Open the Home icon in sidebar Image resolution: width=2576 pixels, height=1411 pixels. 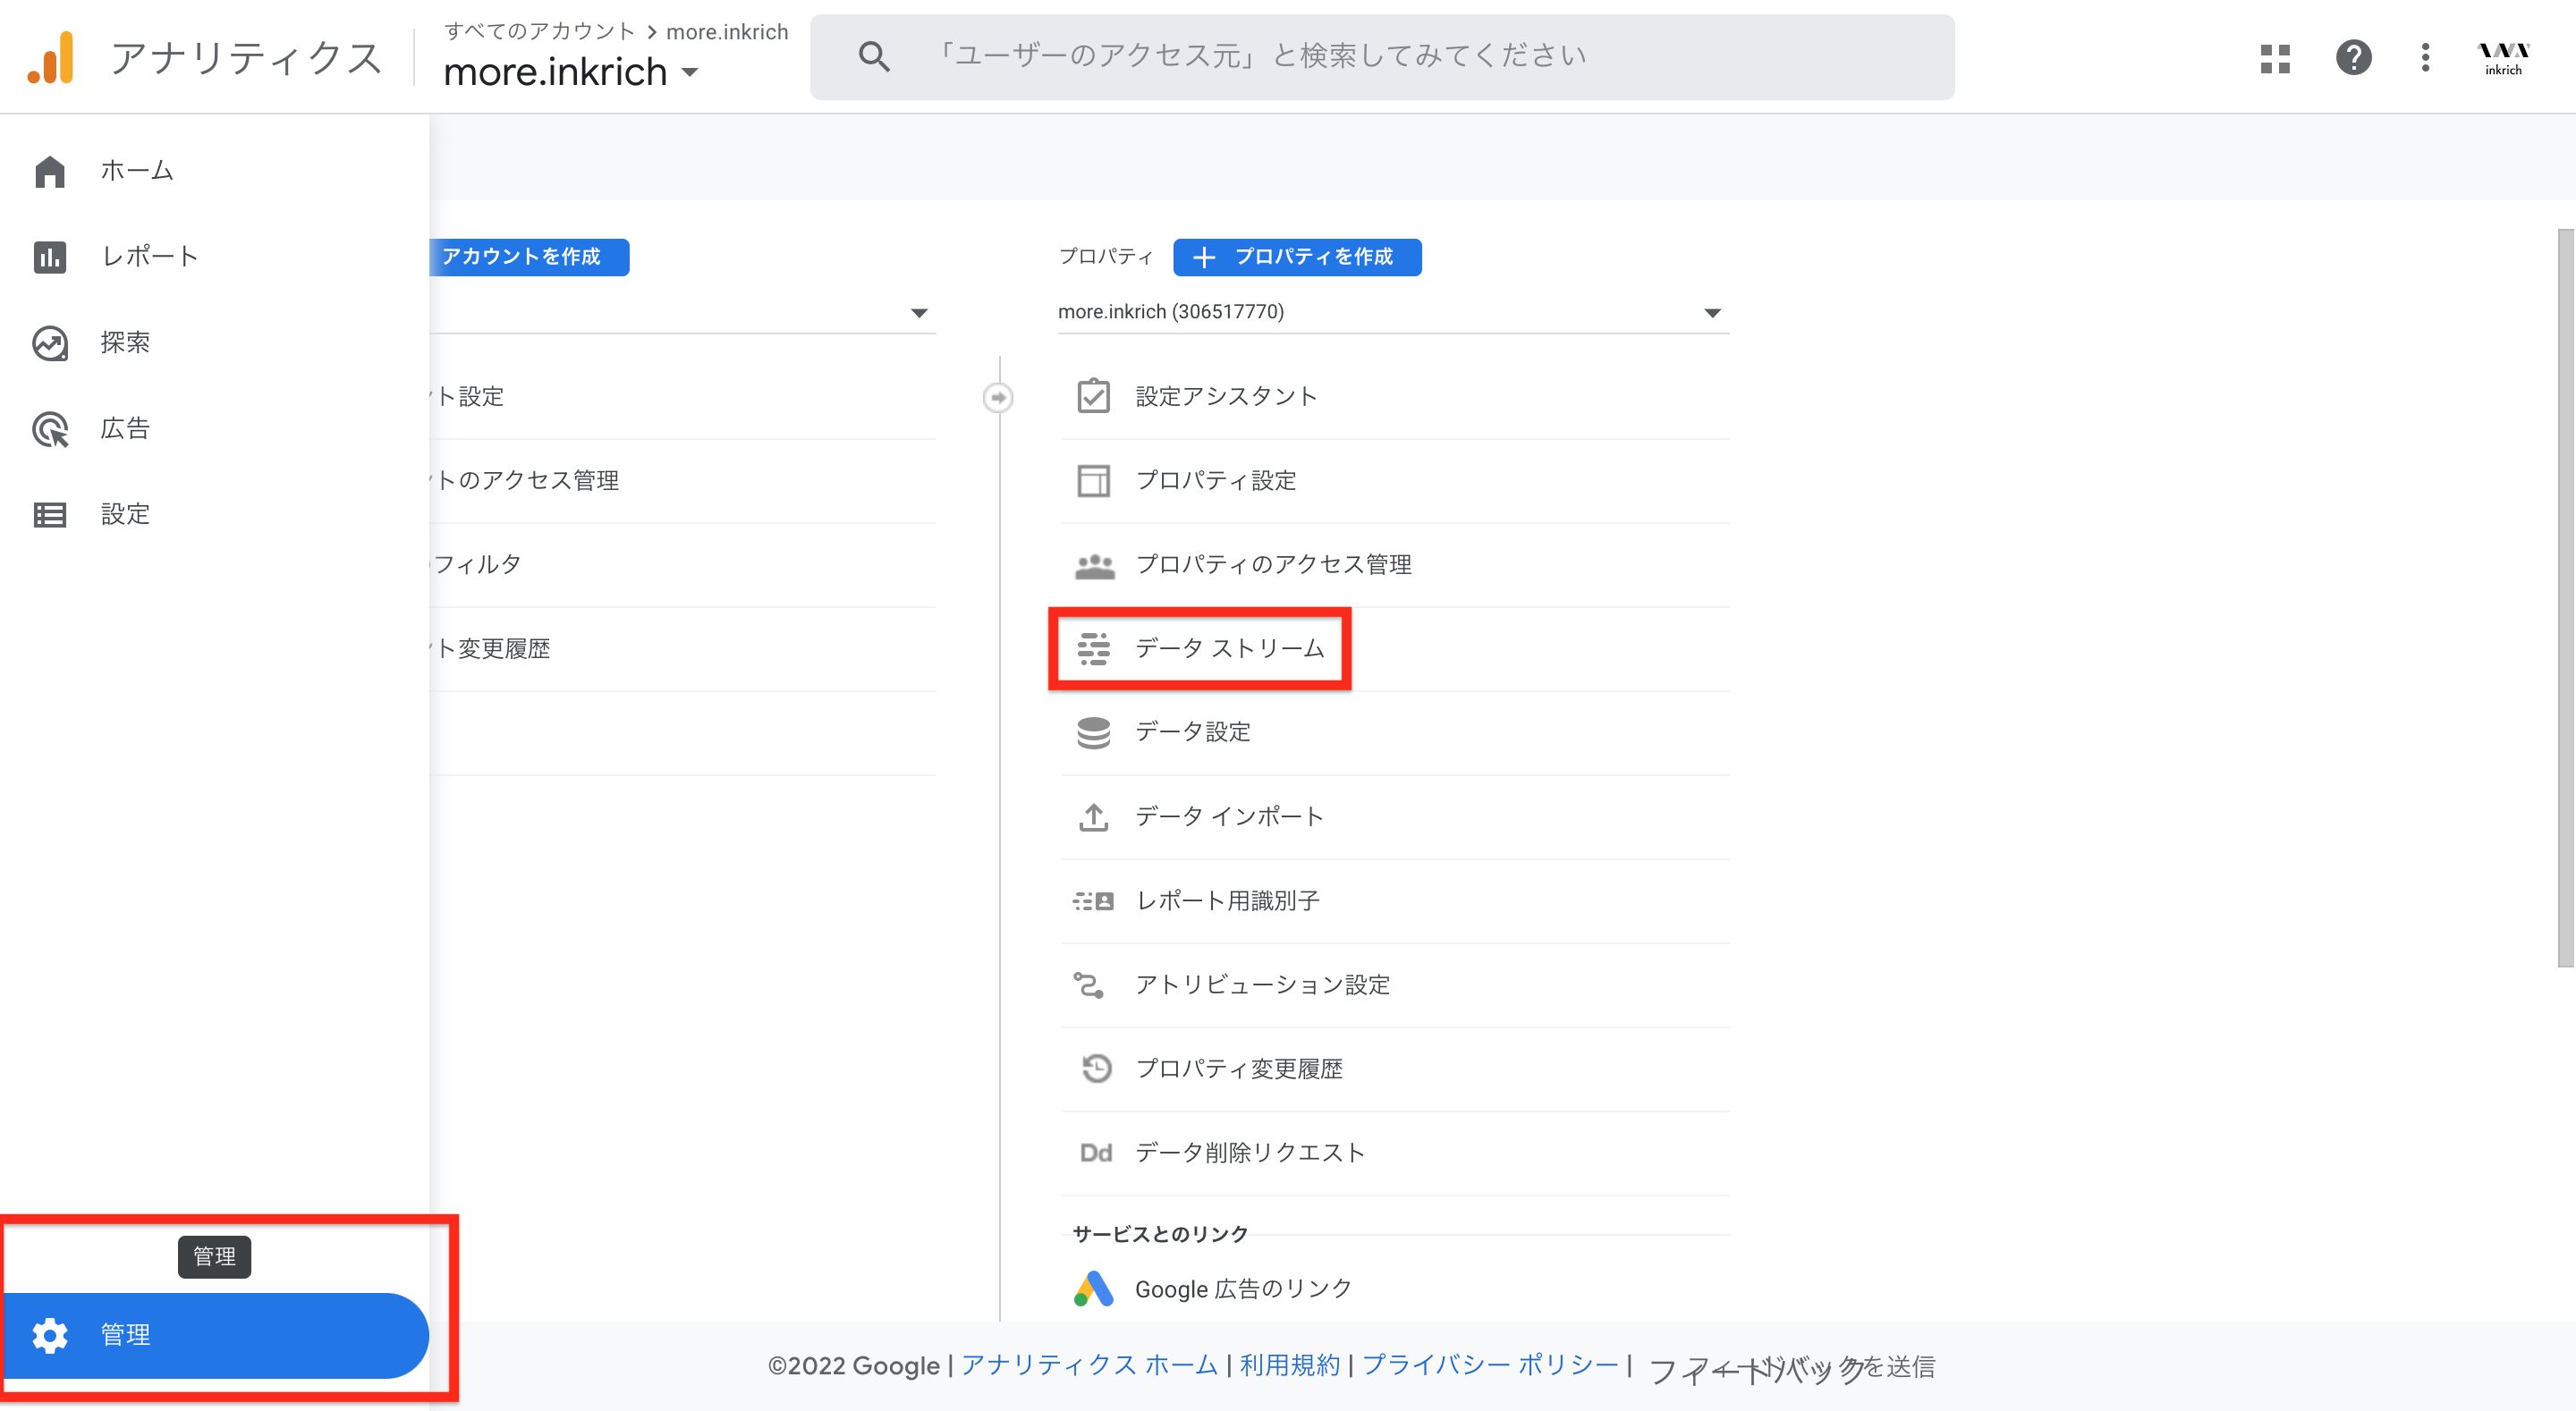49,171
